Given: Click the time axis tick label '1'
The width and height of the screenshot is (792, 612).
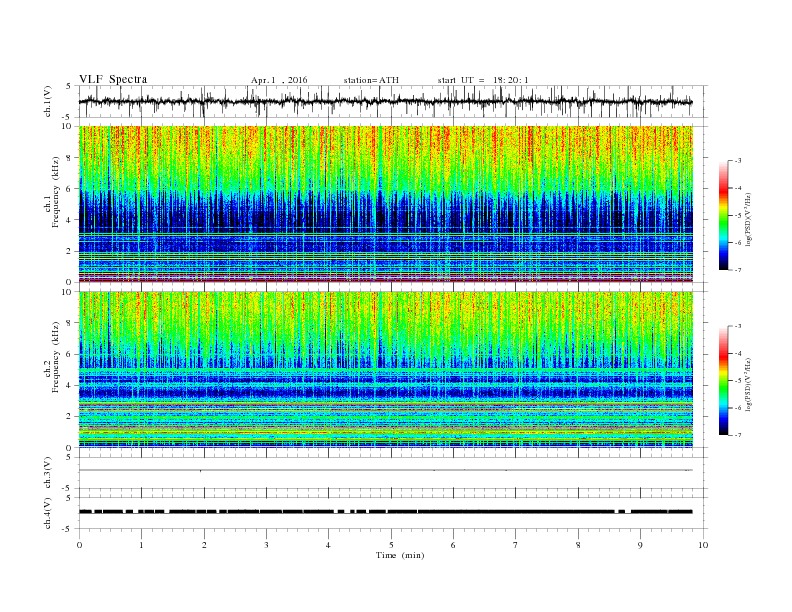Looking at the screenshot, I should point(141,545).
